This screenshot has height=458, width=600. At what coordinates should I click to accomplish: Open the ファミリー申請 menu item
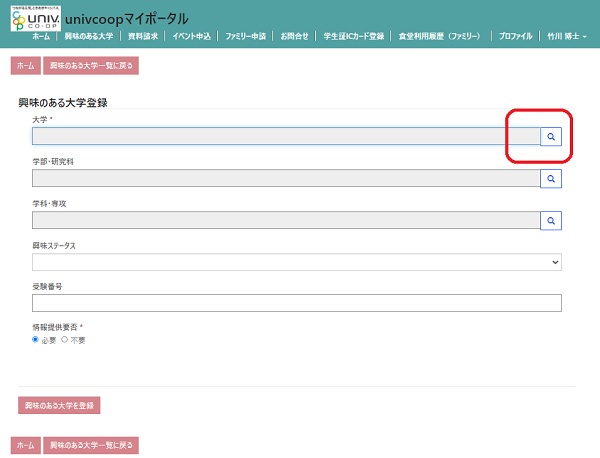(x=245, y=36)
